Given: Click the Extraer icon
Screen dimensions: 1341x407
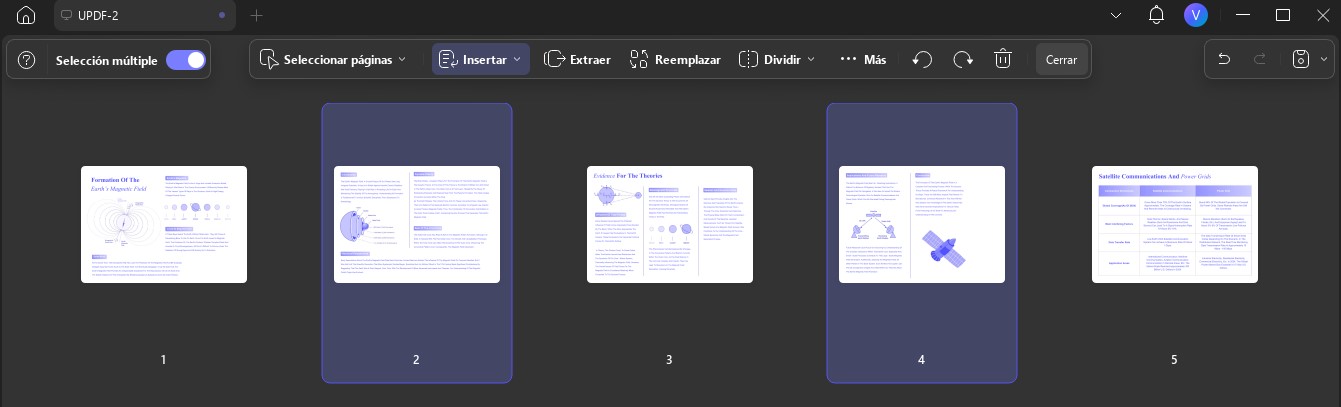Looking at the screenshot, I should [554, 59].
